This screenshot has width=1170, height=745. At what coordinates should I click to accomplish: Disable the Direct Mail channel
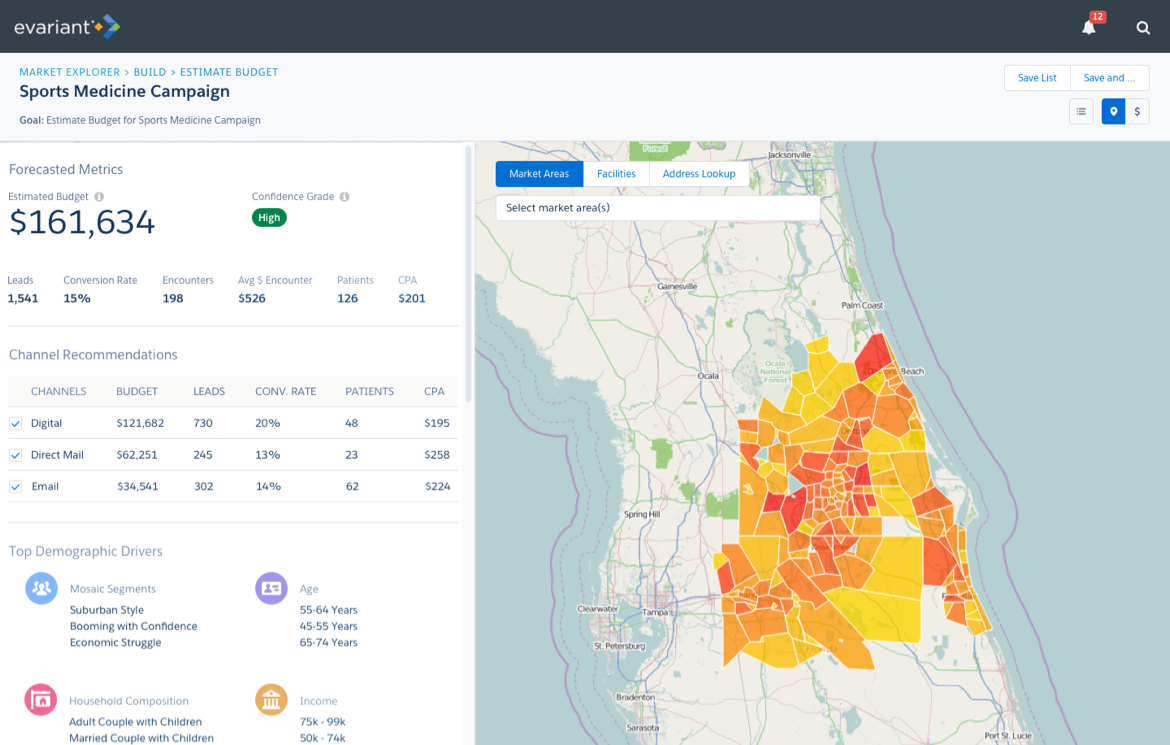tap(15, 455)
